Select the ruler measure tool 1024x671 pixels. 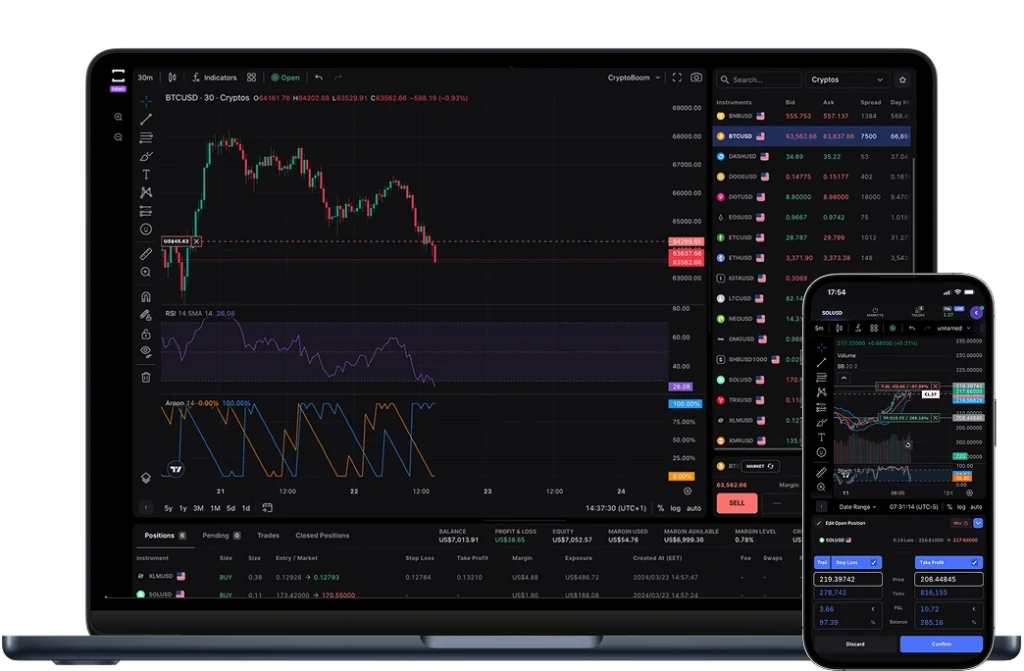[x=146, y=254]
